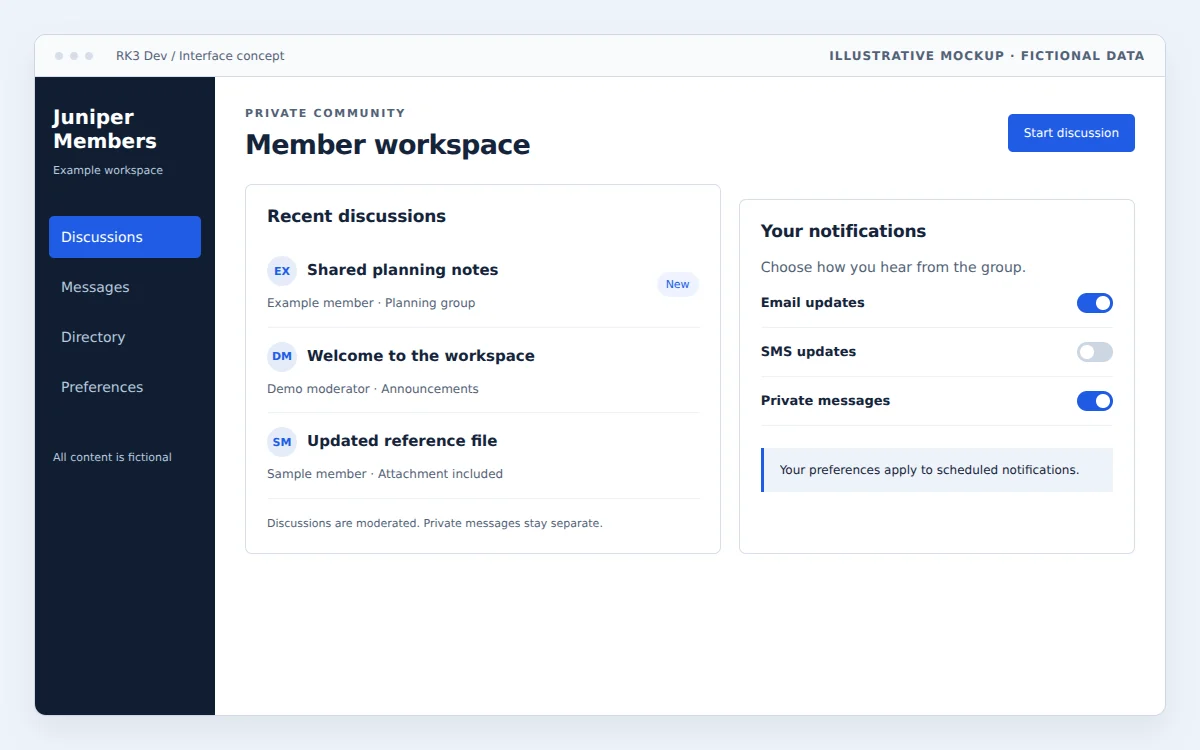The width and height of the screenshot is (1200, 750).
Task: Click 'All content is fictional' sidebar note
Action: tap(112, 457)
